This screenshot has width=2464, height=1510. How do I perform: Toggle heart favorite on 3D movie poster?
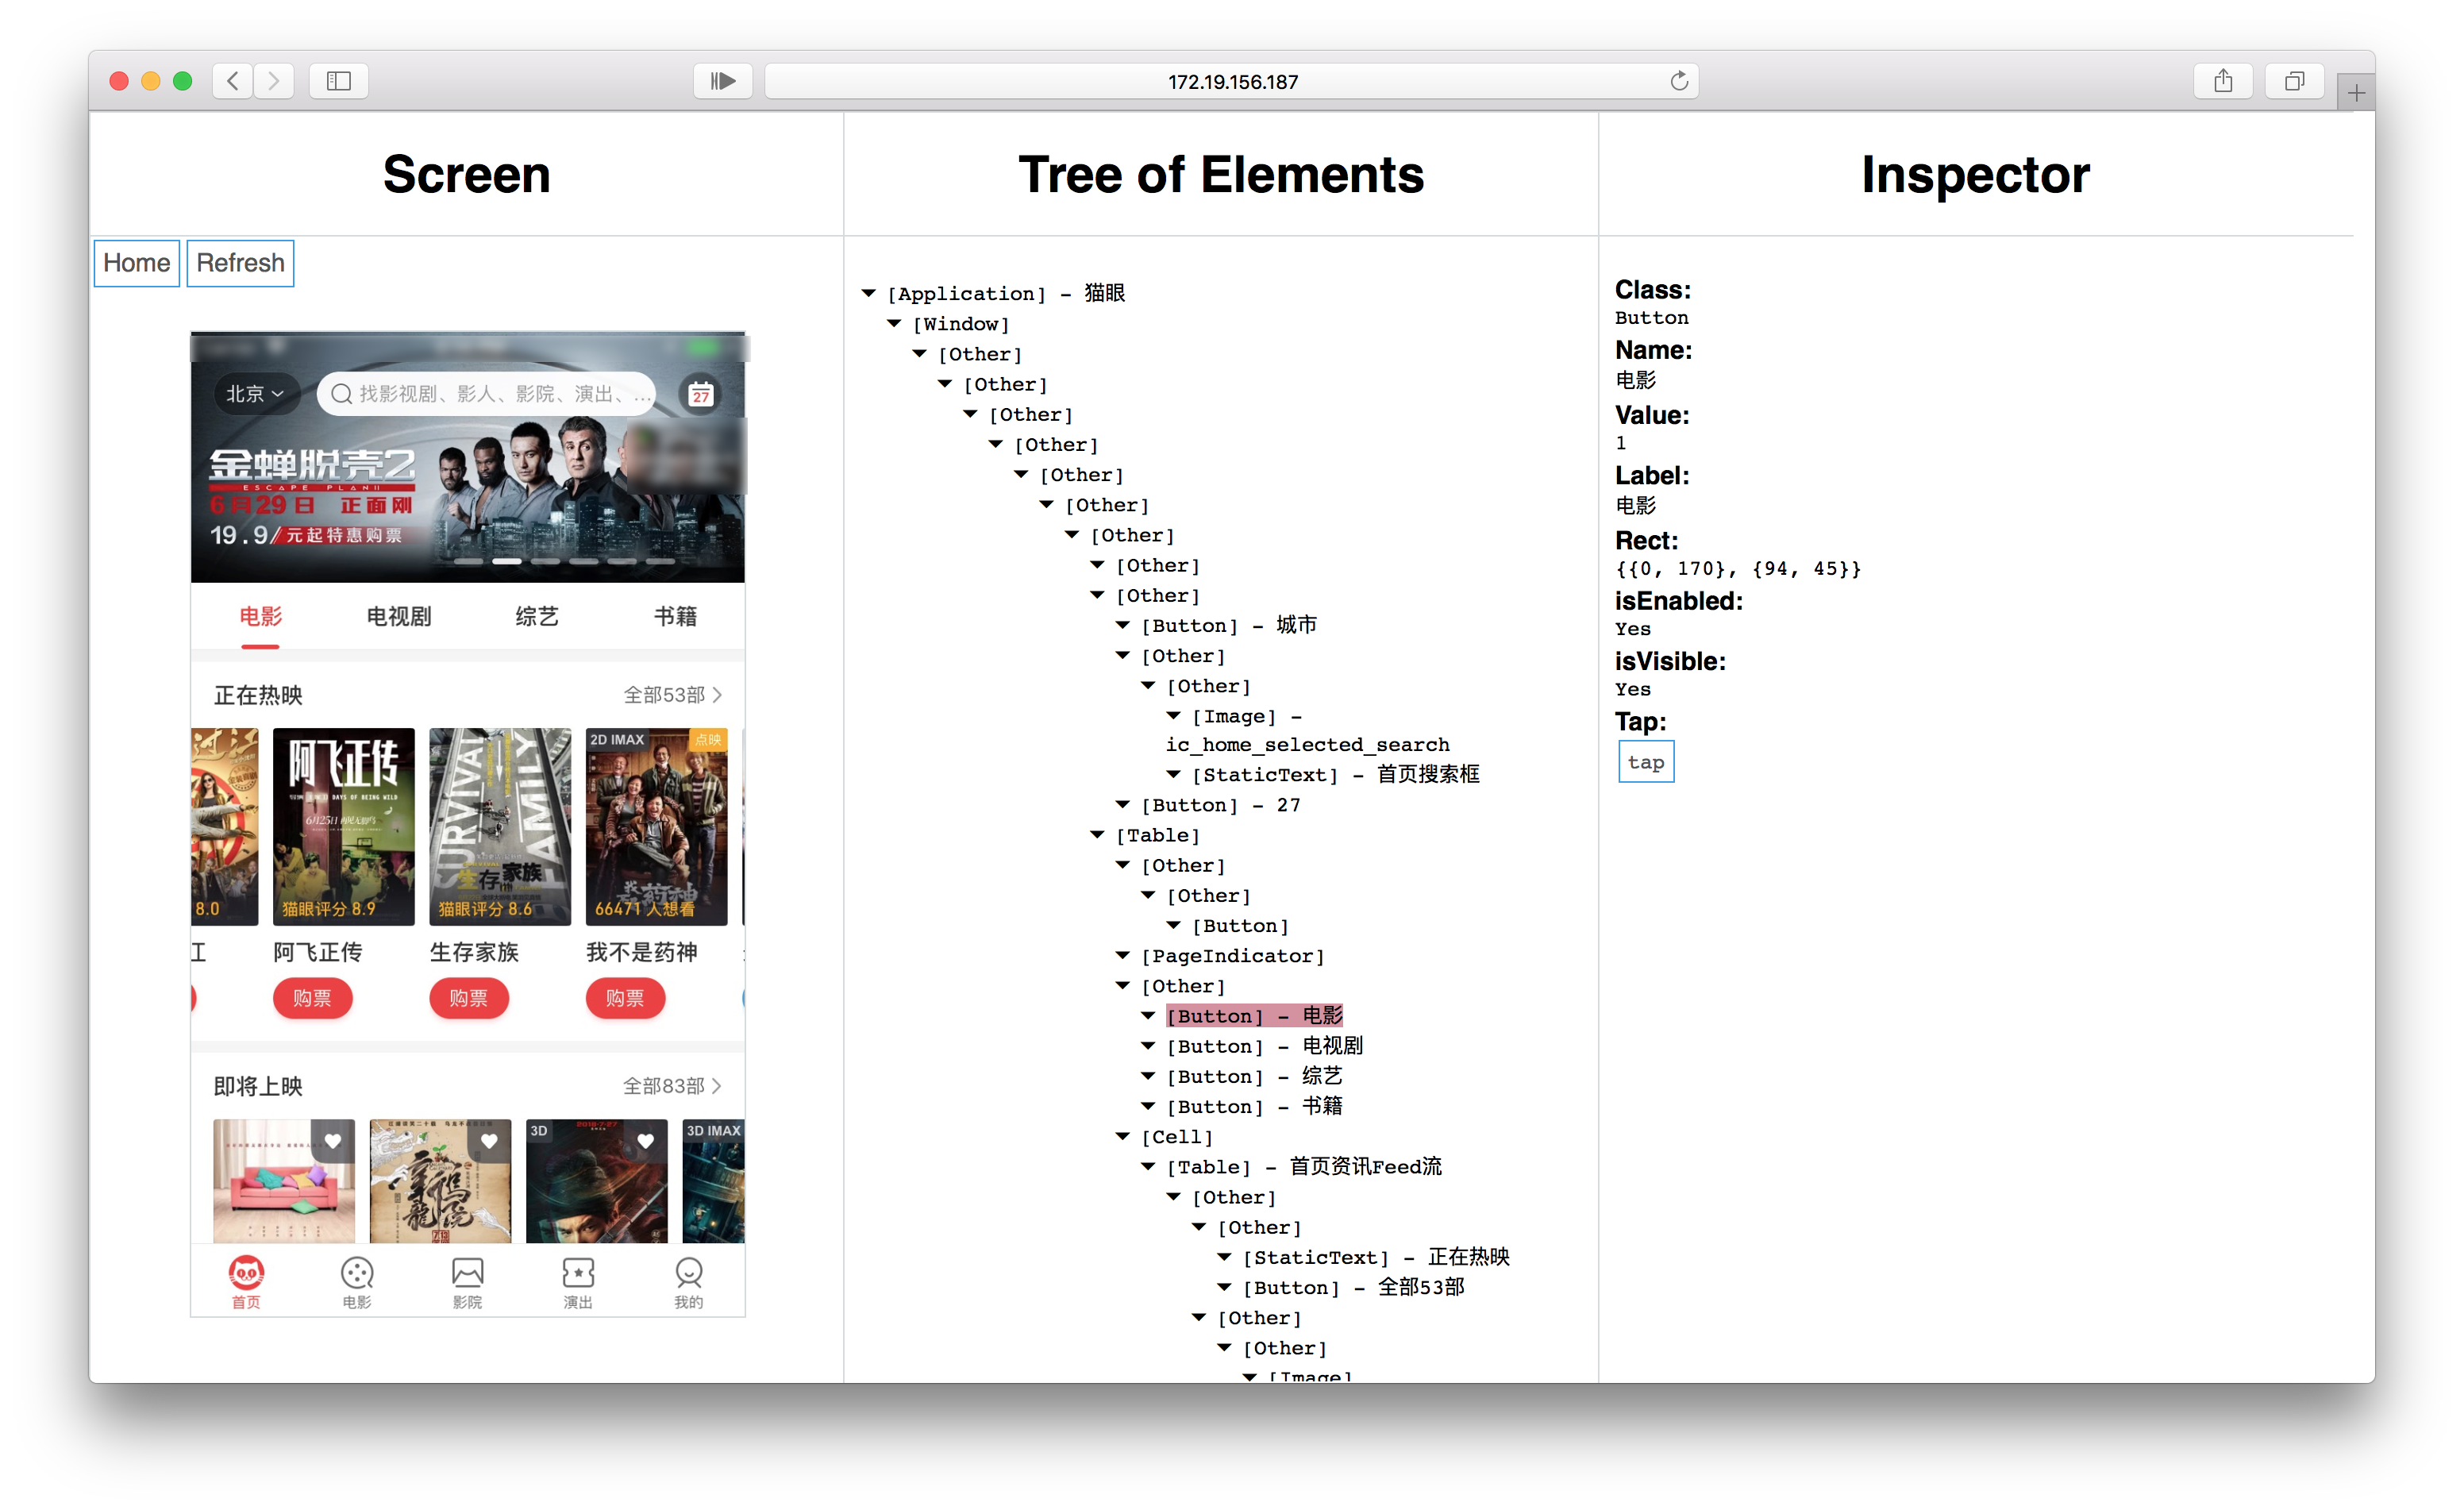tap(645, 1141)
